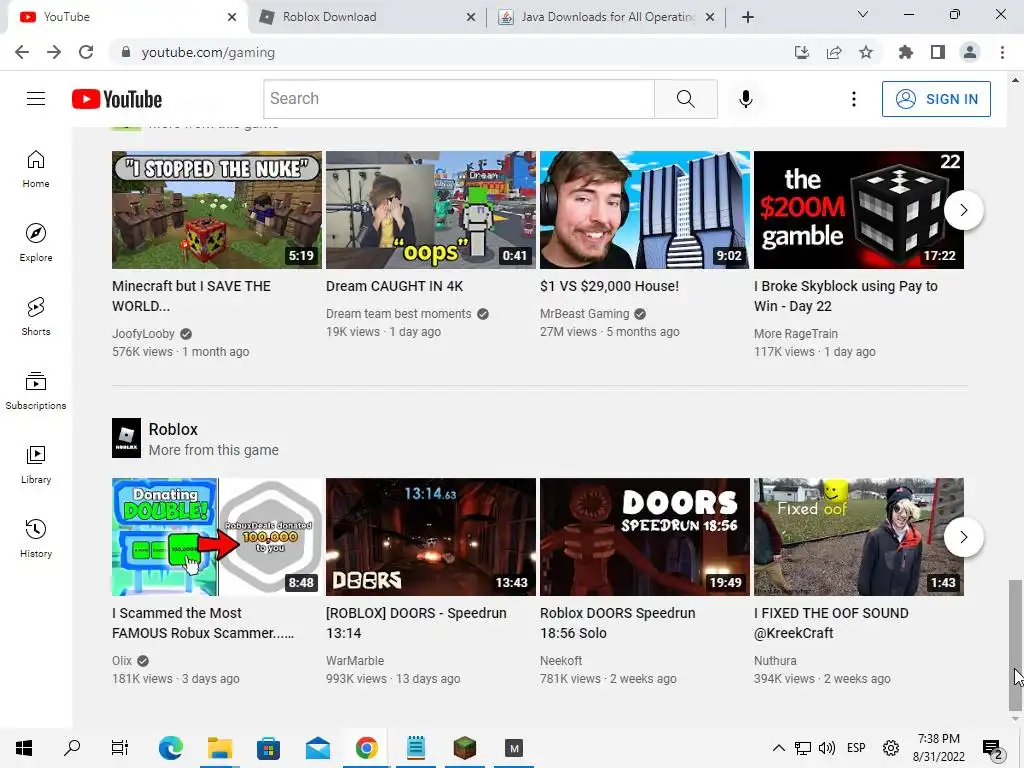Viewport: 1024px width, 768px height.
Task: Open "I FIXED THE OOF SOUND" video title
Action: point(831,623)
